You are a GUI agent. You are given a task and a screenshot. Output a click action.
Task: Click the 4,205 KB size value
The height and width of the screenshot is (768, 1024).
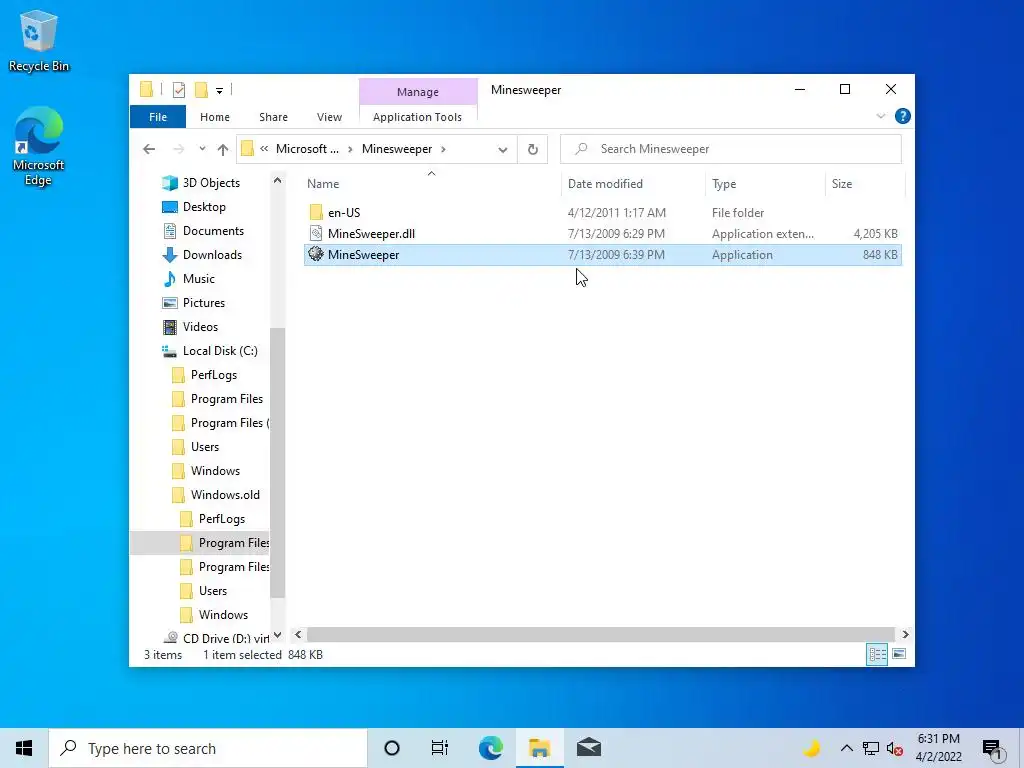point(875,233)
